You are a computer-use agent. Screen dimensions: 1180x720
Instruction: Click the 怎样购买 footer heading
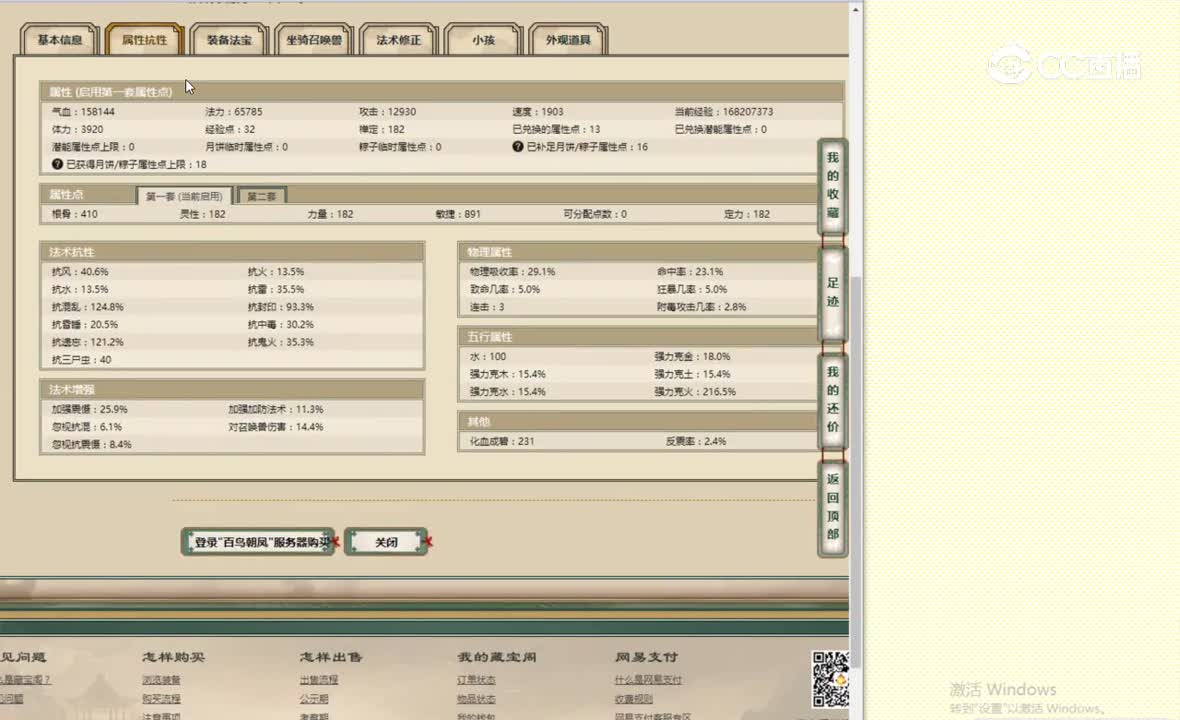coord(174,658)
